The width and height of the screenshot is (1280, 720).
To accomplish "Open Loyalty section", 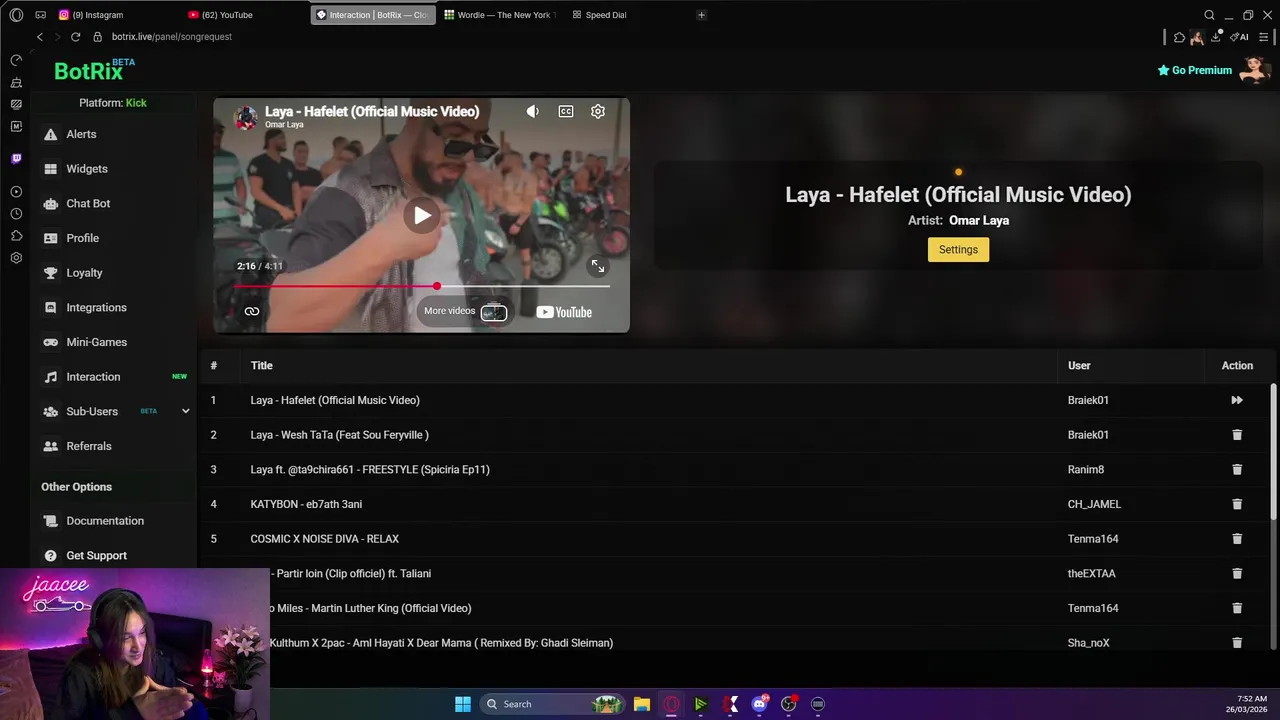I will pyautogui.click(x=84, y=273).
